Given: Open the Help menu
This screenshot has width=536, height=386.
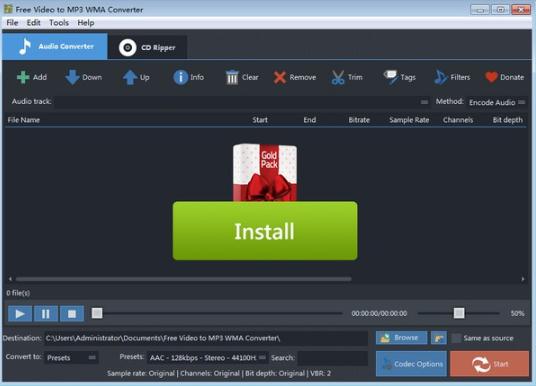Looking at the screenshot, I should (x=86, y=23).
